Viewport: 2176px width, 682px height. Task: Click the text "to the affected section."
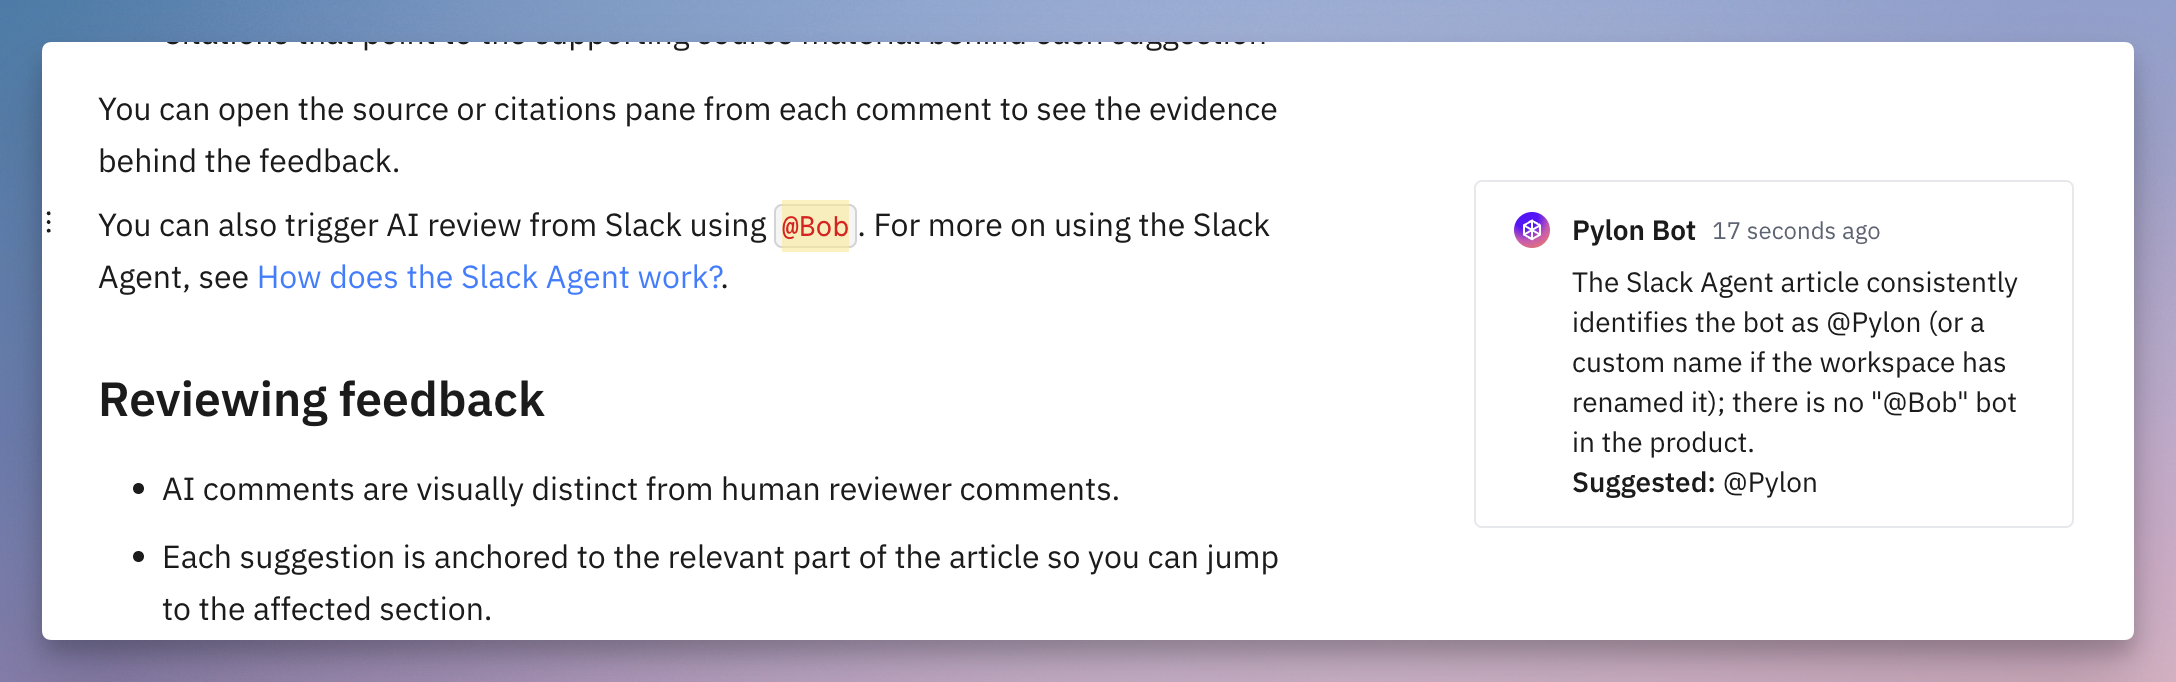pyautogui.click(x=327, y=609)
